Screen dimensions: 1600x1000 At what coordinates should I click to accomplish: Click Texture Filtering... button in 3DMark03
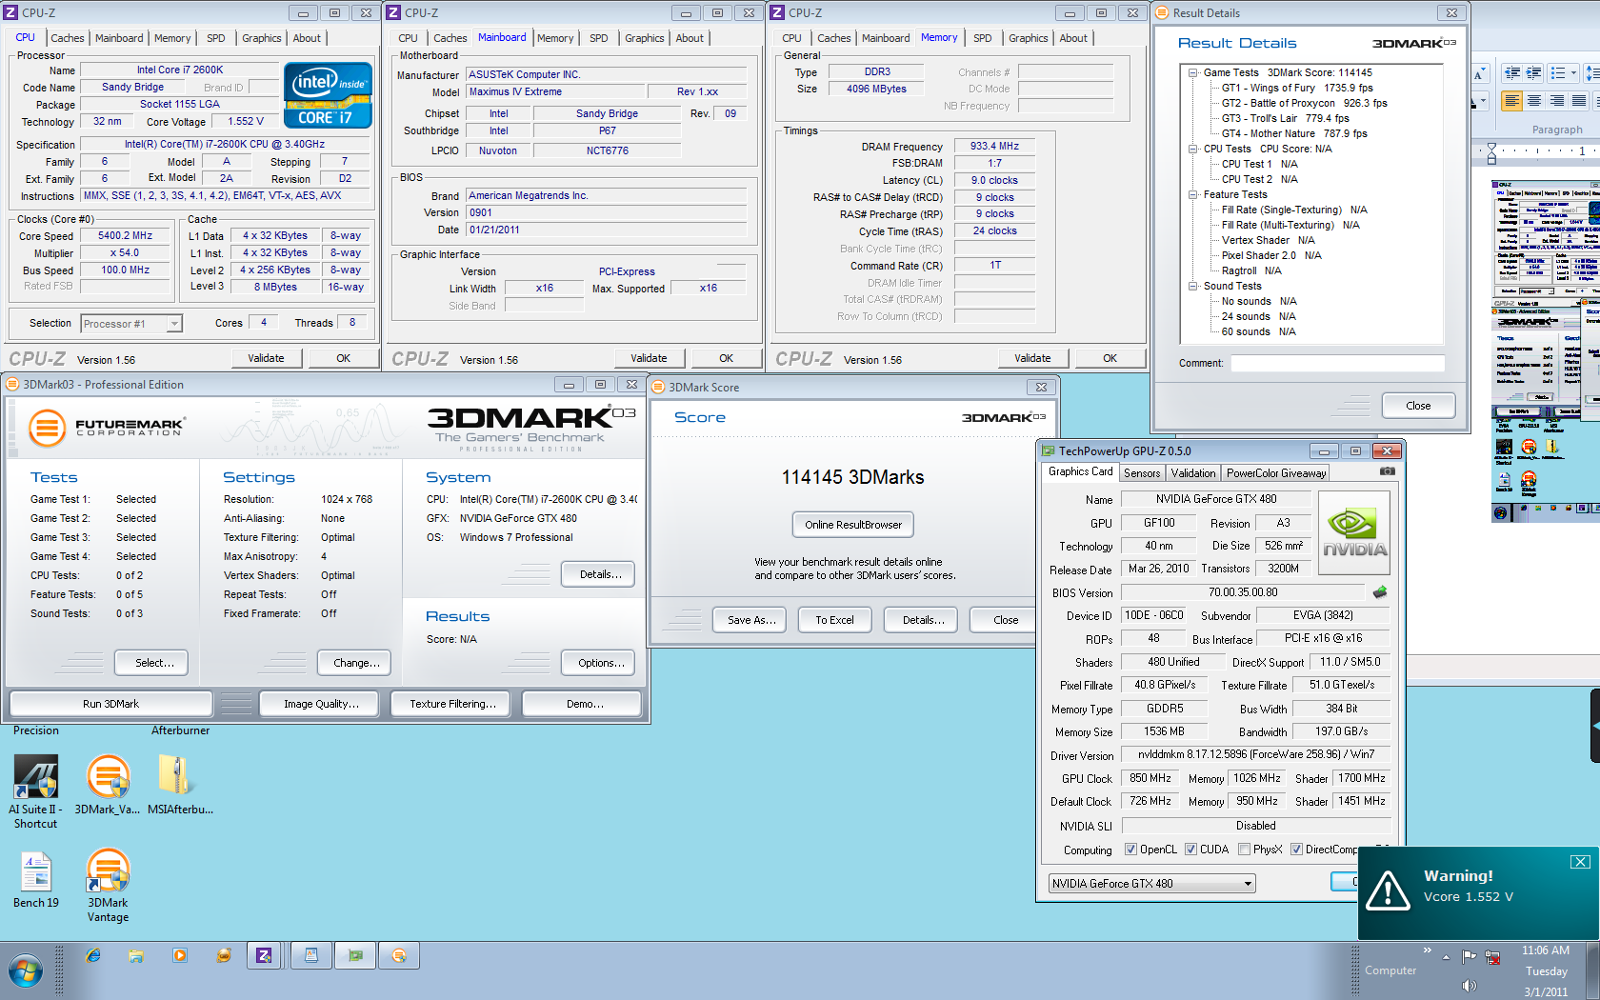pos(452,704)
